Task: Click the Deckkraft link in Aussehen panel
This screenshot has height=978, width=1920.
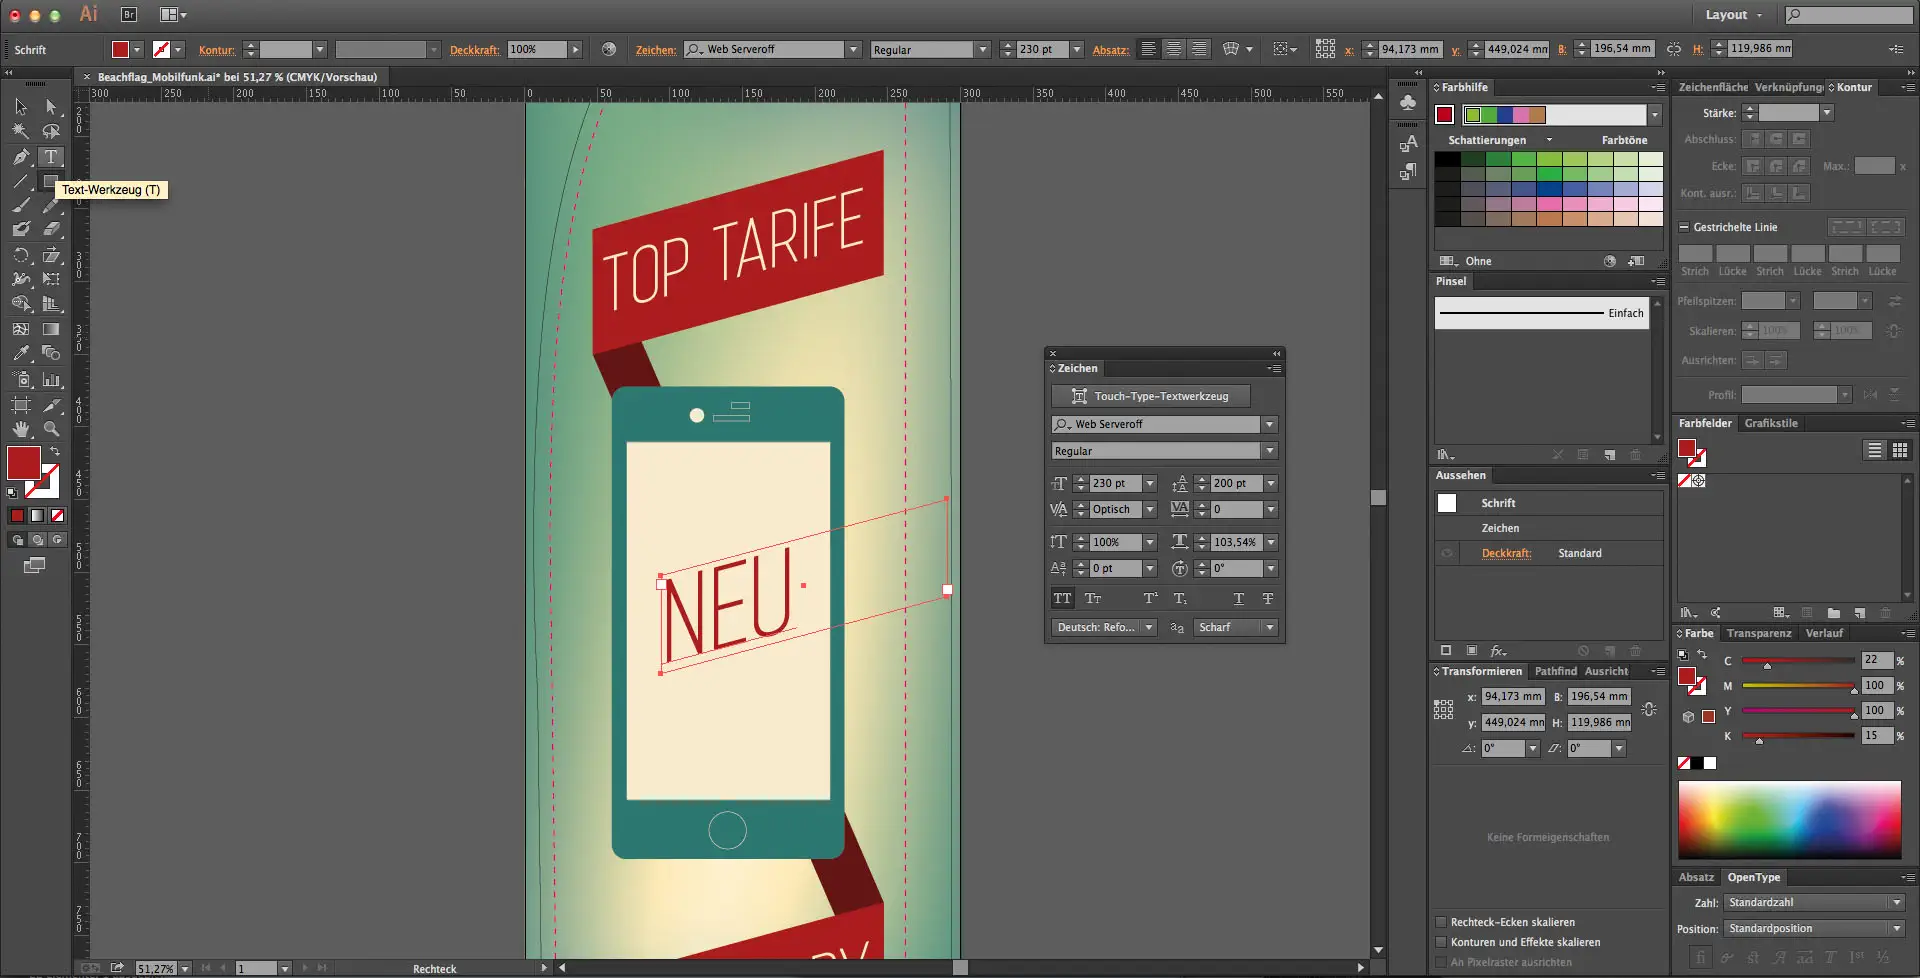Action: [x=1506, y=553]
